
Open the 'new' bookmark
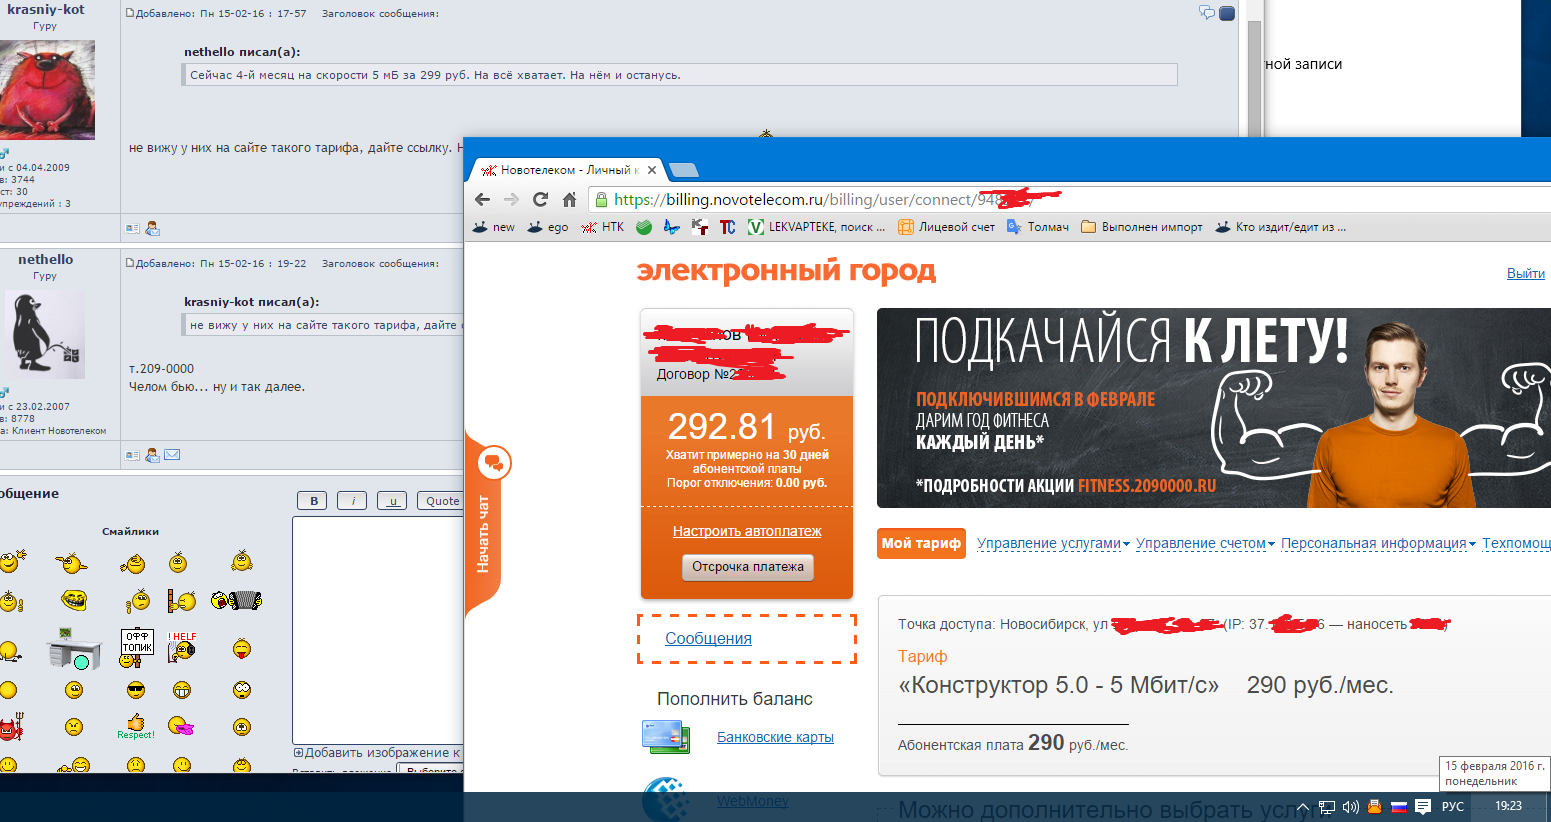point(493,227)
